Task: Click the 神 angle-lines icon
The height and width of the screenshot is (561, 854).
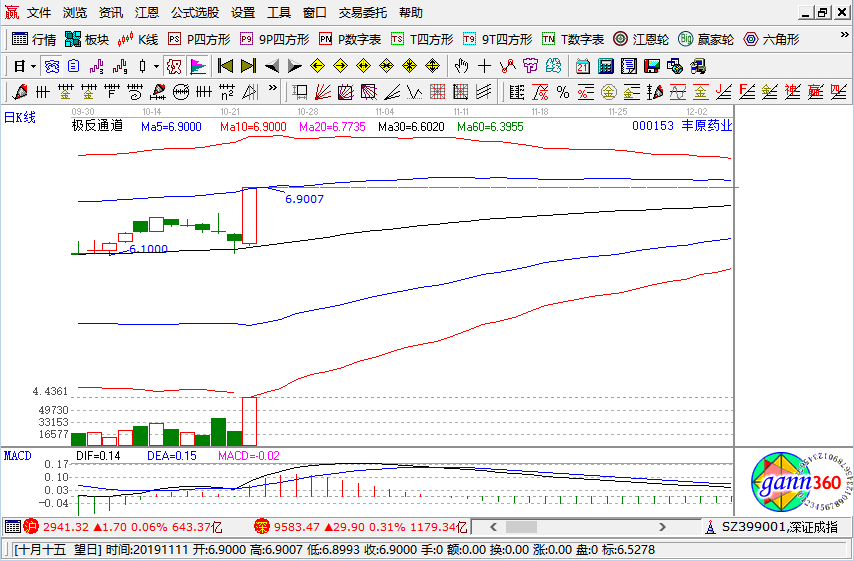Action: coord(792,92)
